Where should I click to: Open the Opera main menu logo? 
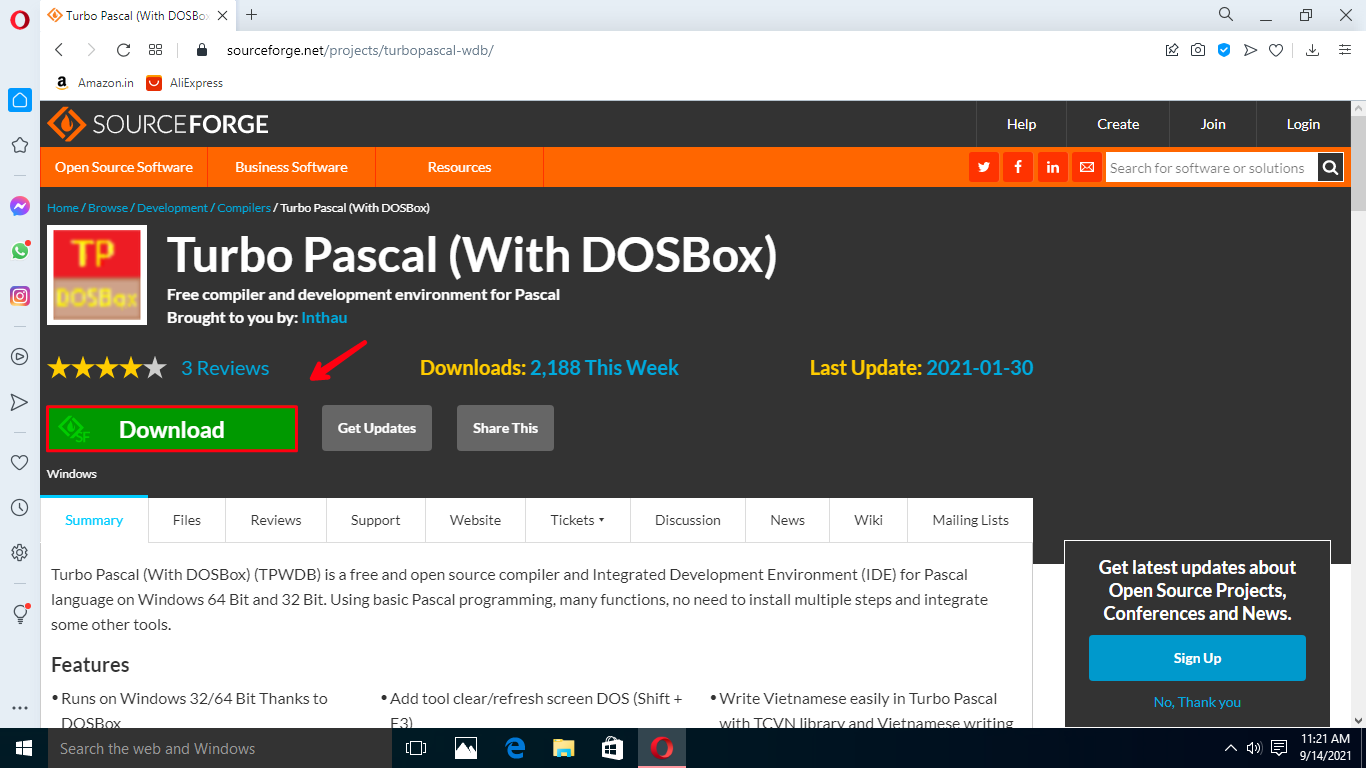point(20,17)
